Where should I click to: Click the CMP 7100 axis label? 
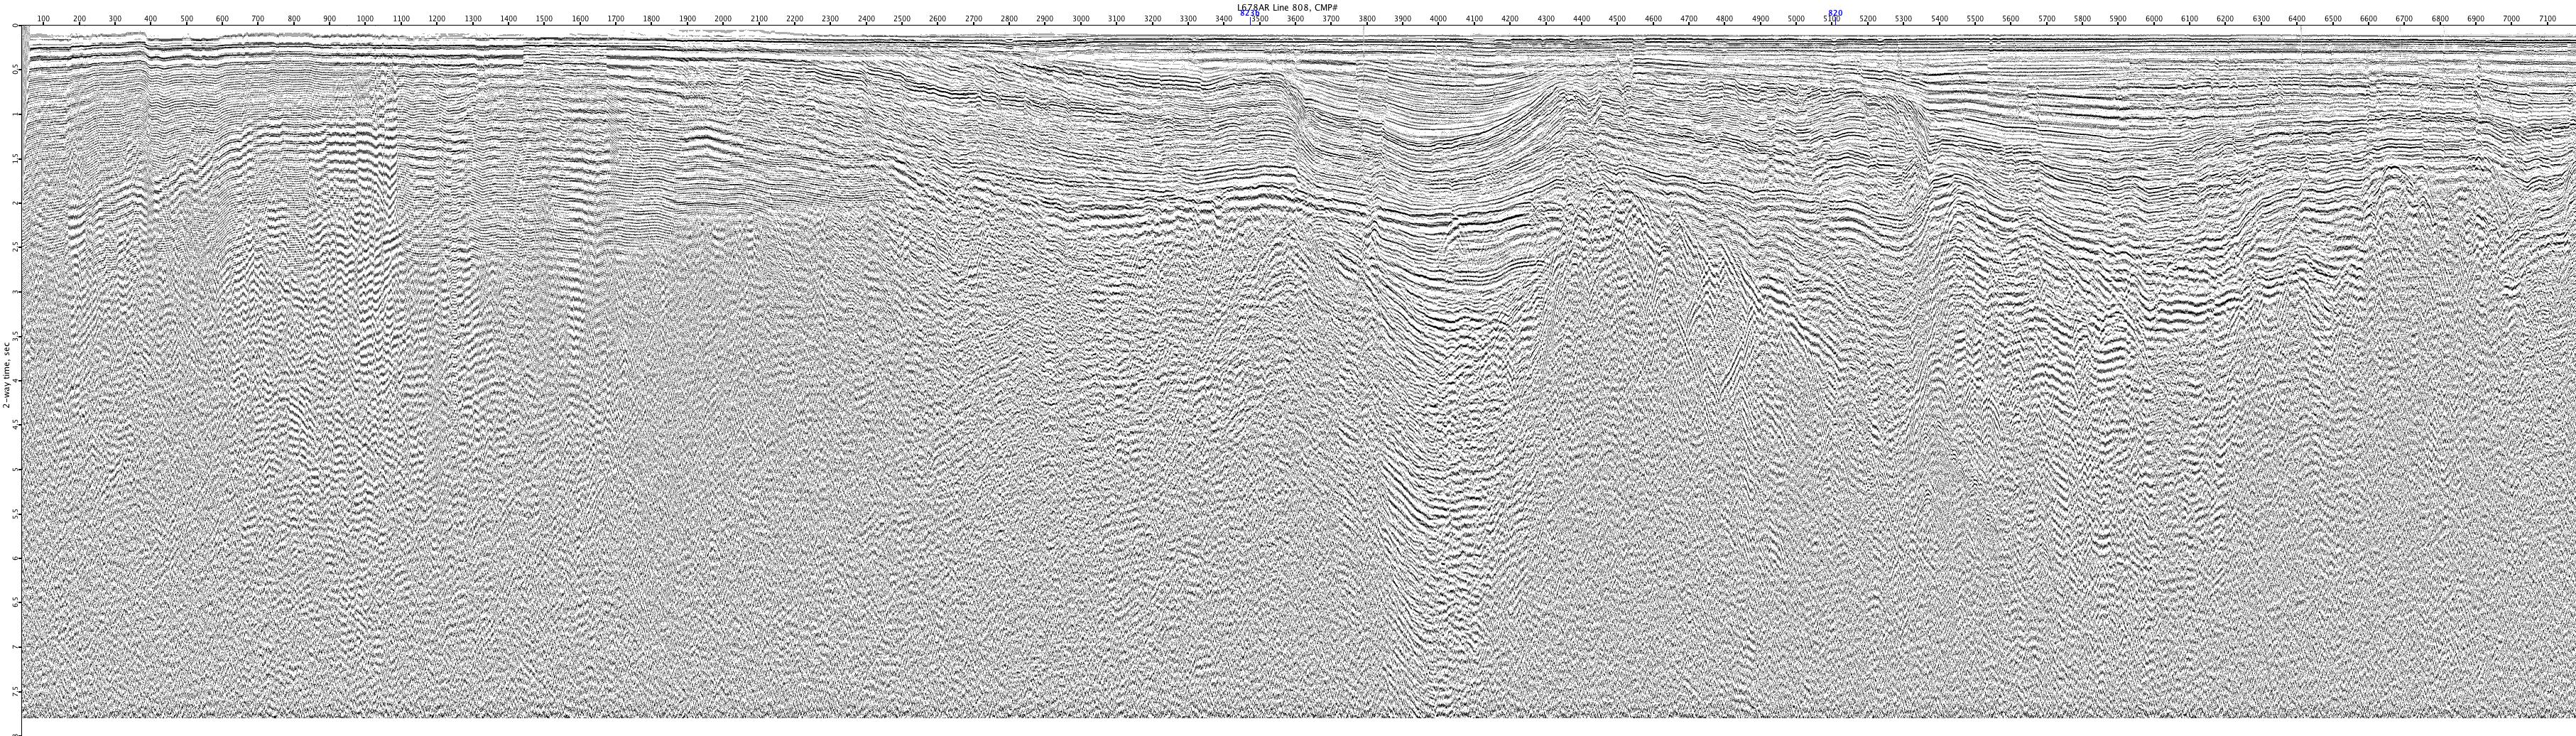point(2547,19)
